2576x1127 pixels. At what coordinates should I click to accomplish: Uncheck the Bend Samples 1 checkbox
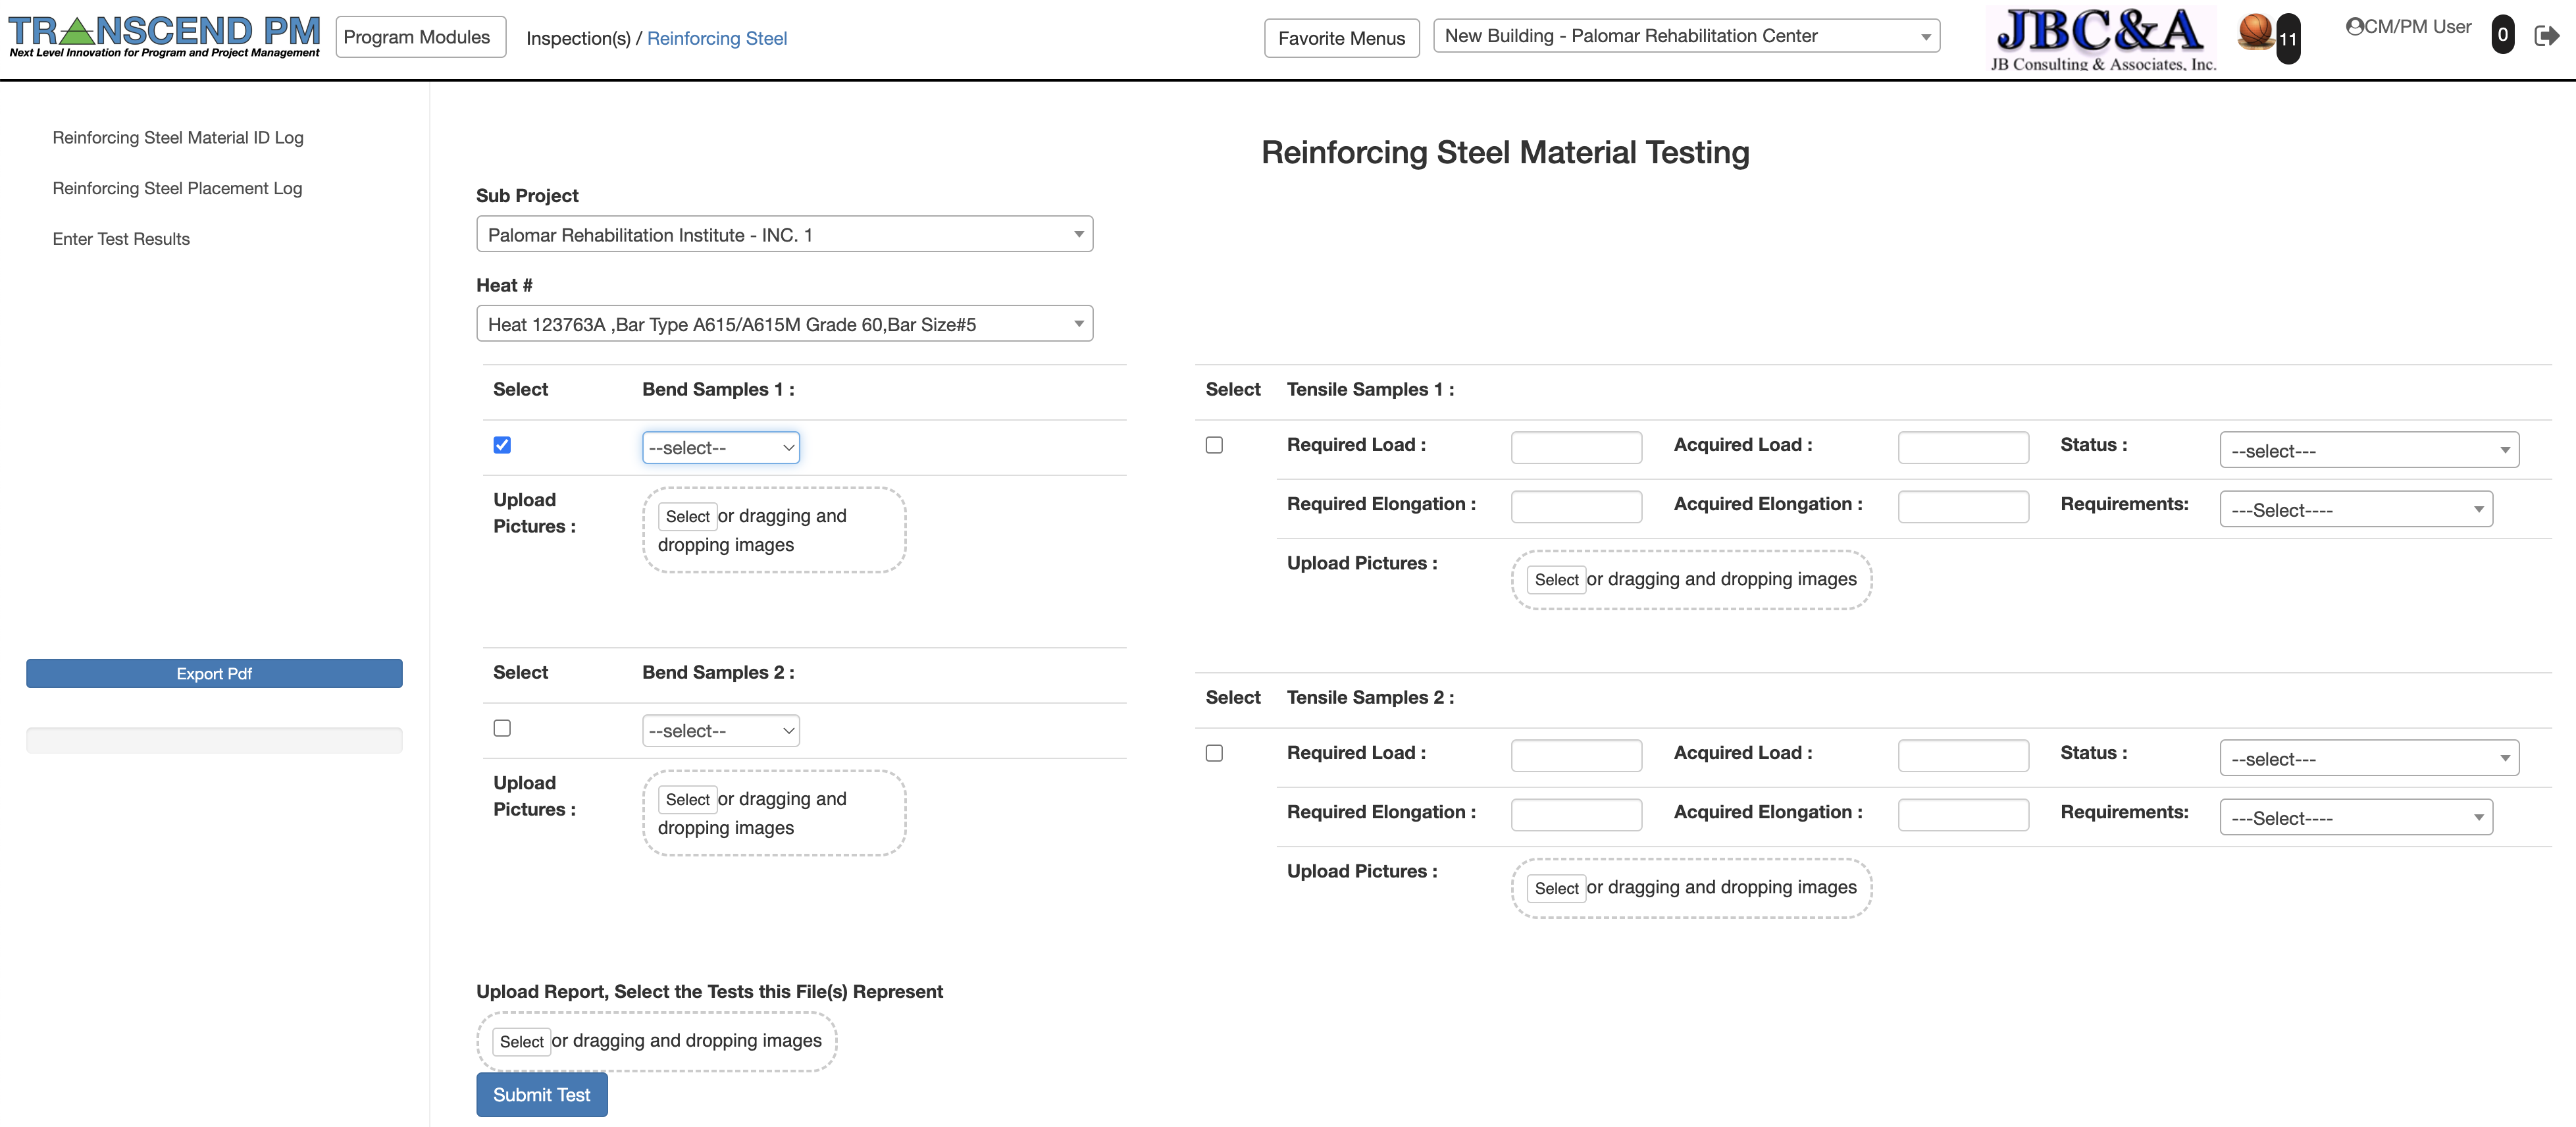click(x=502, y=445)
